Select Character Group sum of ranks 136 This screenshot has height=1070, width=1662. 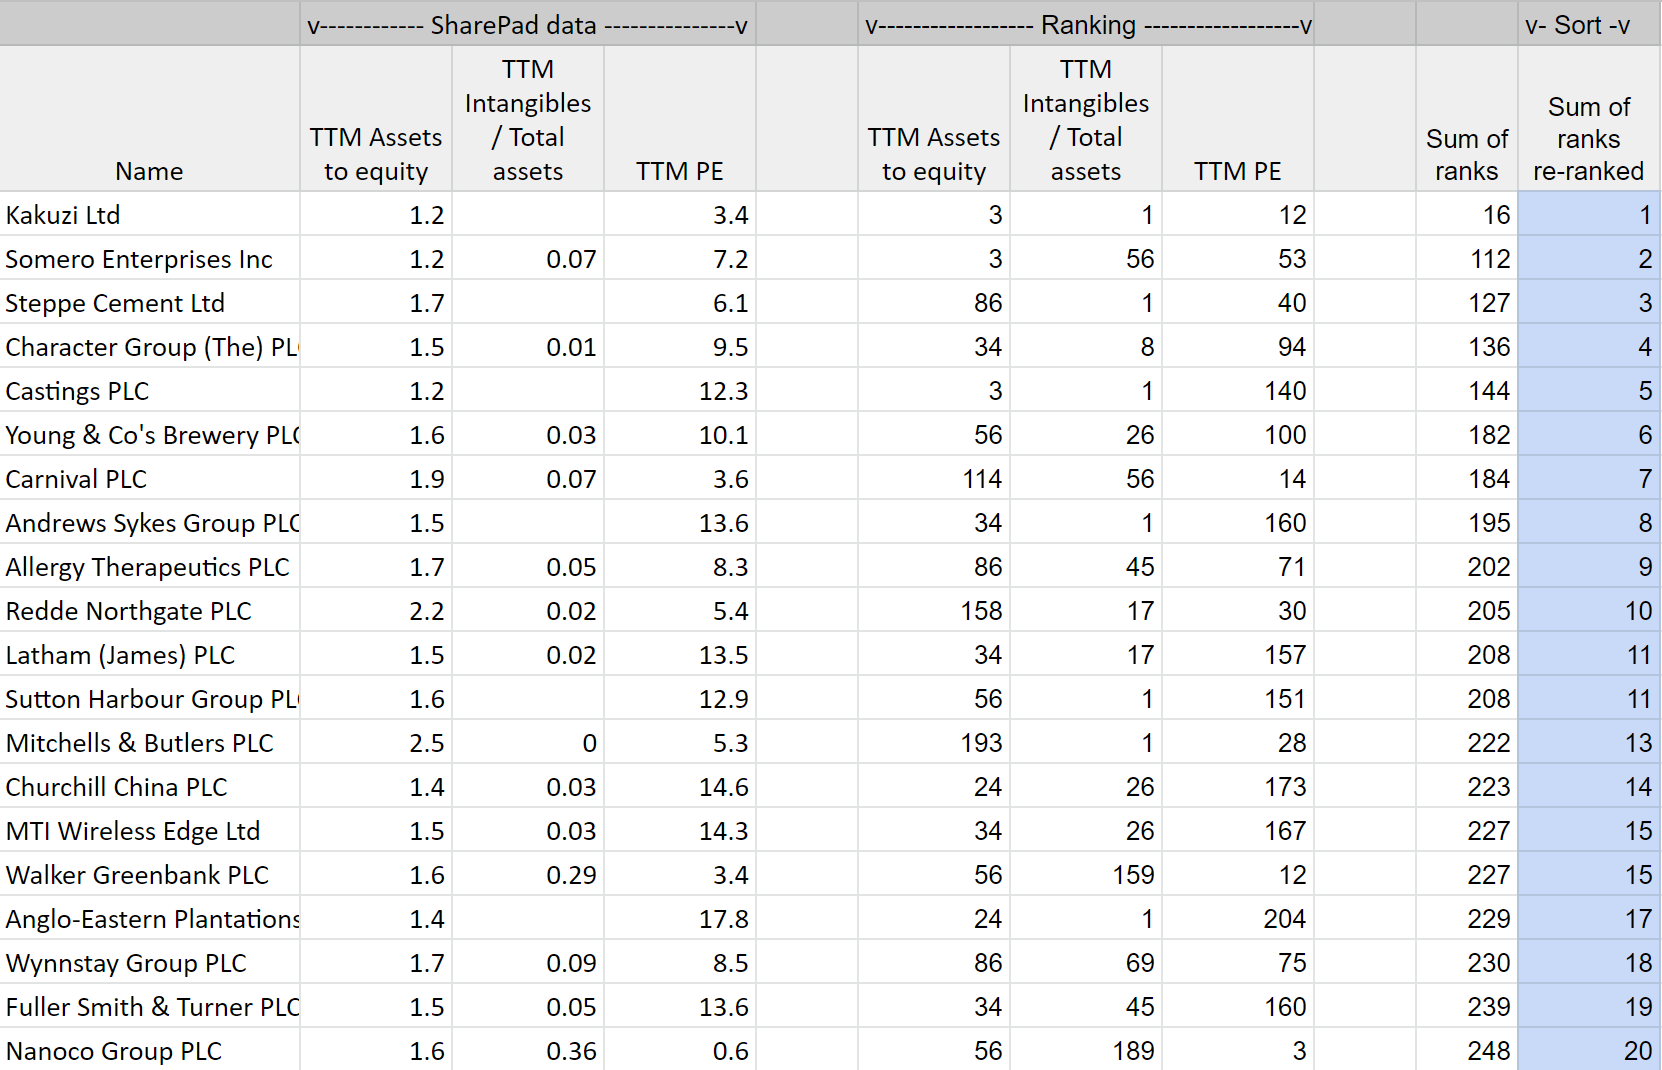tap(1467, 346)
